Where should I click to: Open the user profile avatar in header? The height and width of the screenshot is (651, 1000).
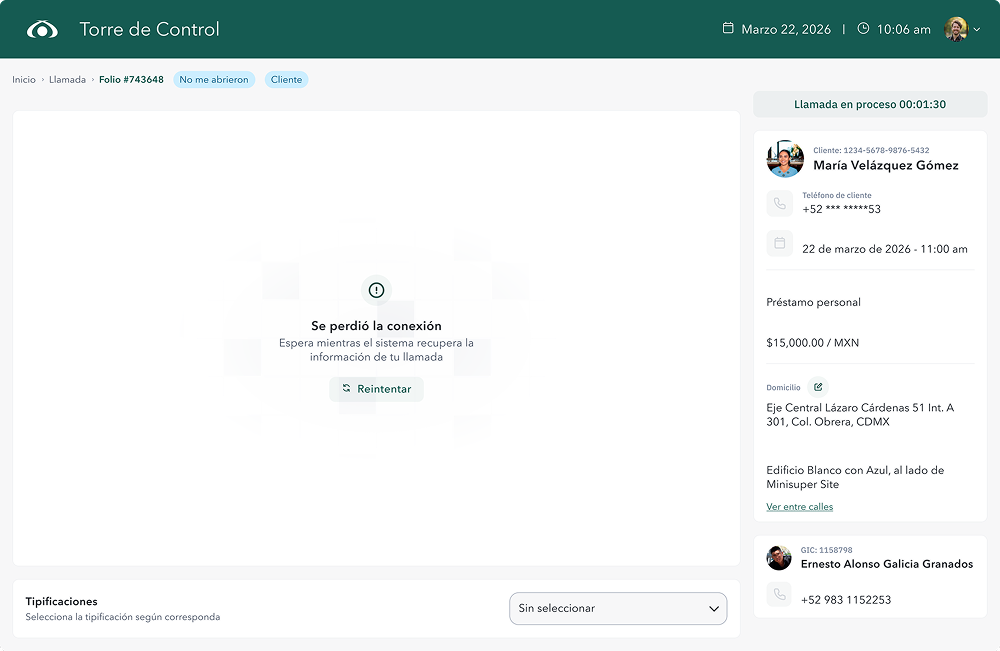click(956, 29)
